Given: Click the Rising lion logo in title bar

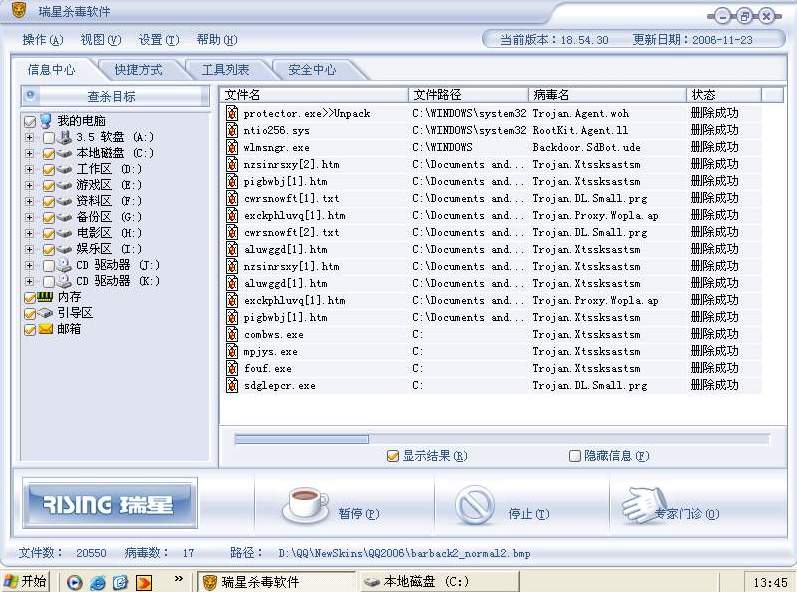Looking at the screenshot, I should click(19, 10).
